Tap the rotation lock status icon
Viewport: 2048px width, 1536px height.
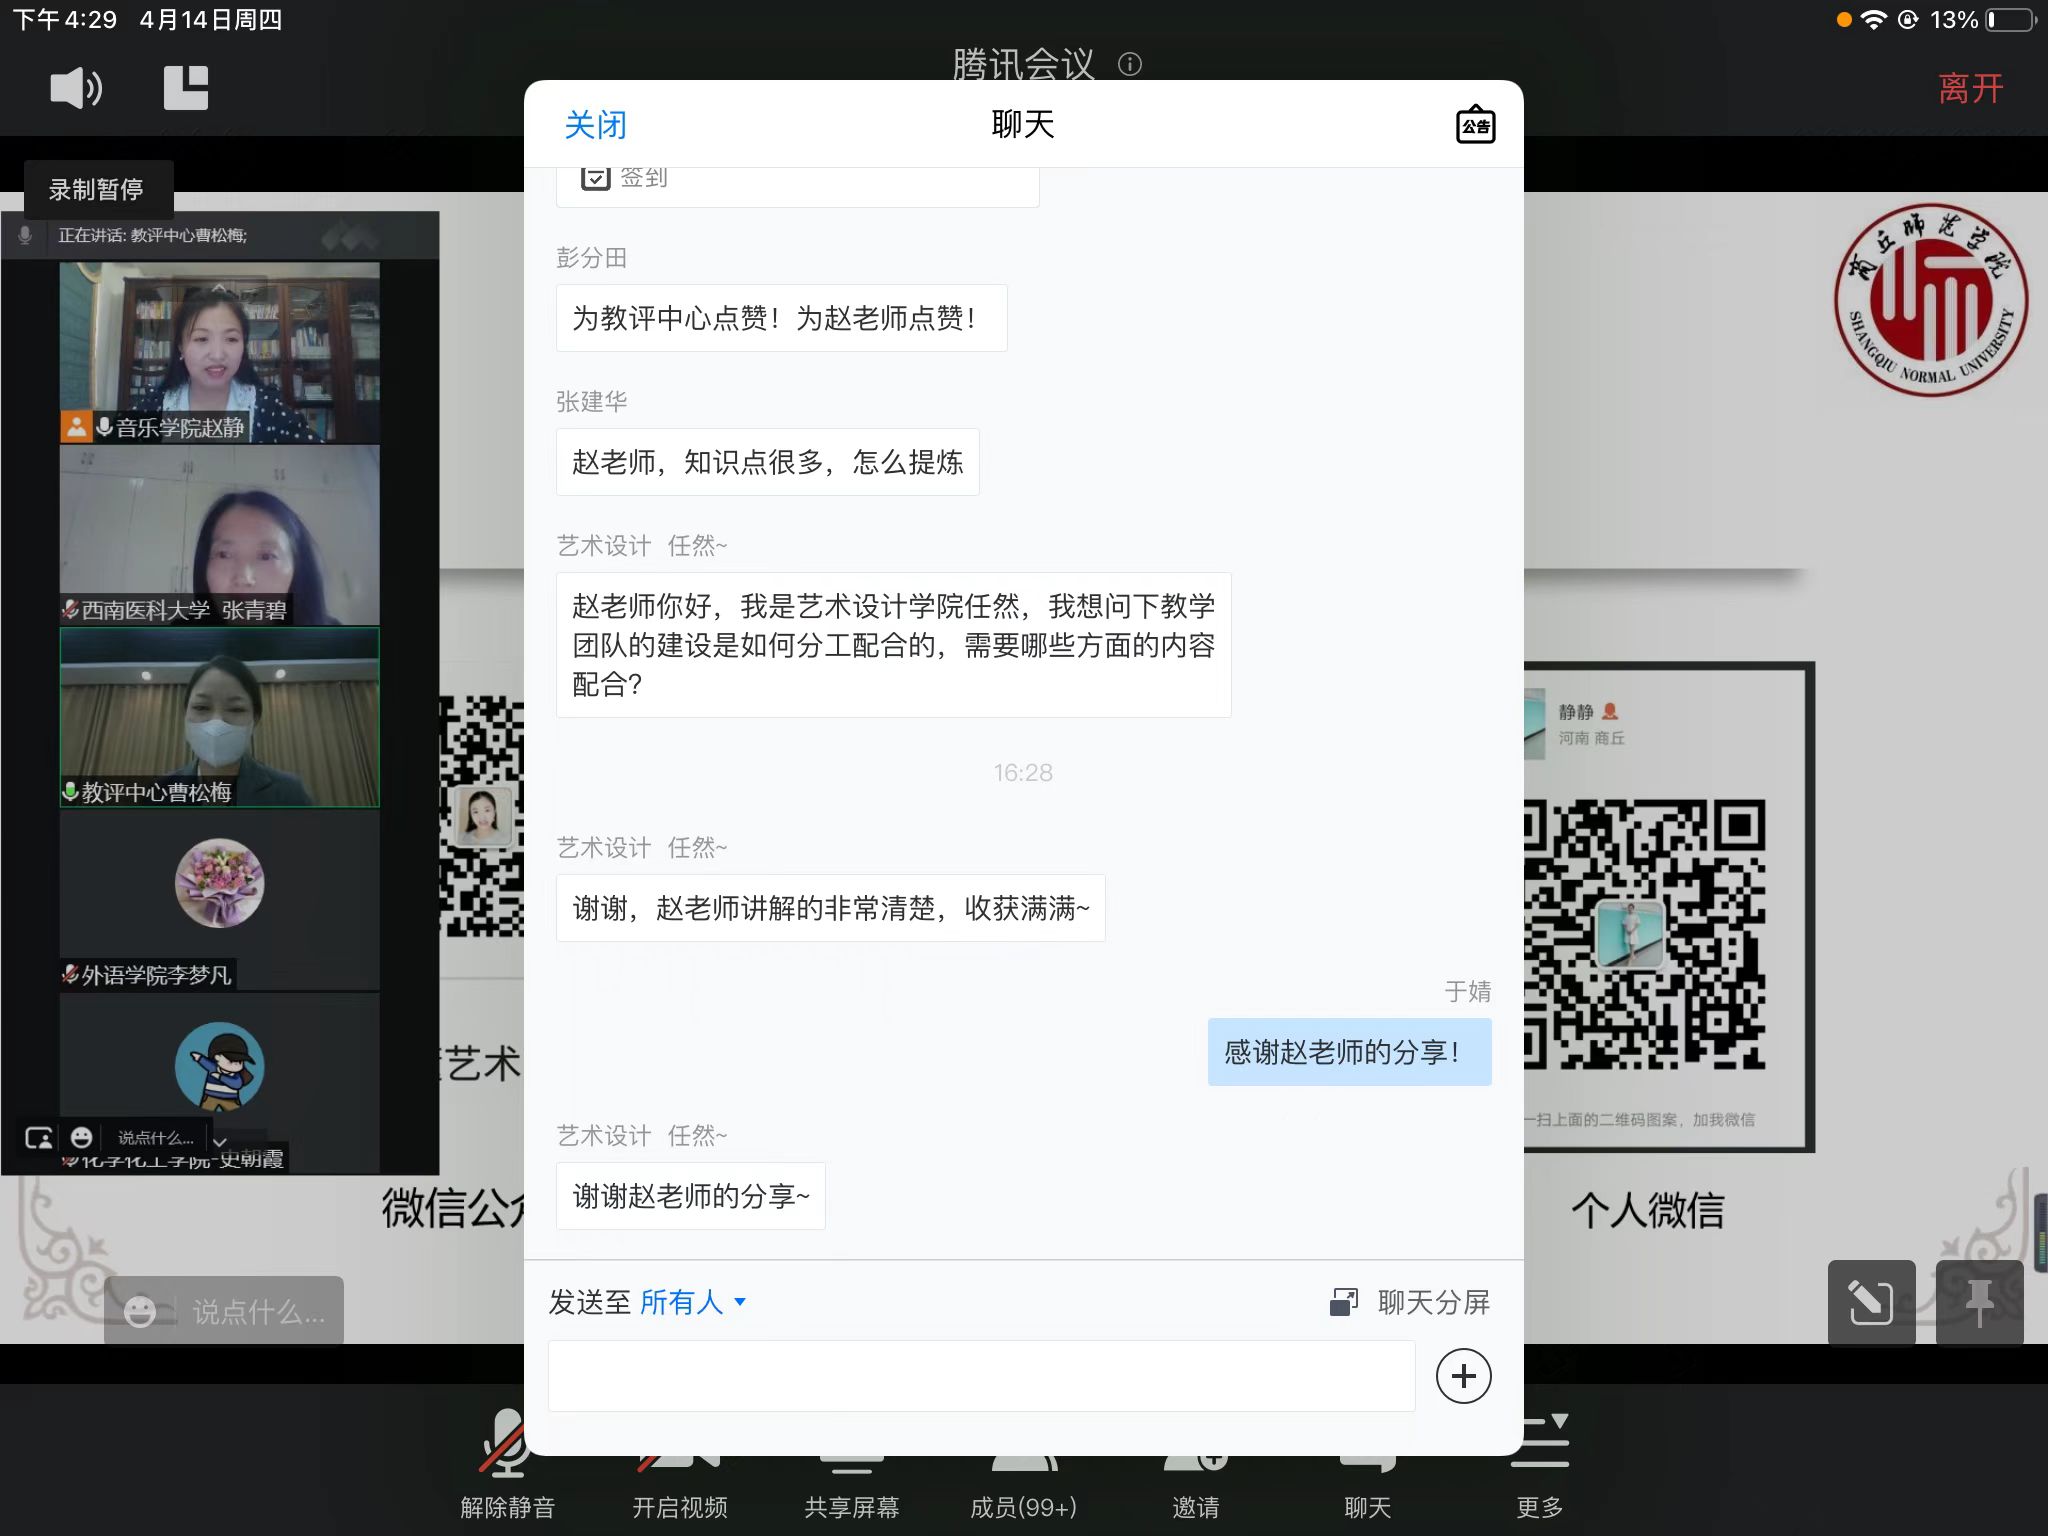(1908, 20)
